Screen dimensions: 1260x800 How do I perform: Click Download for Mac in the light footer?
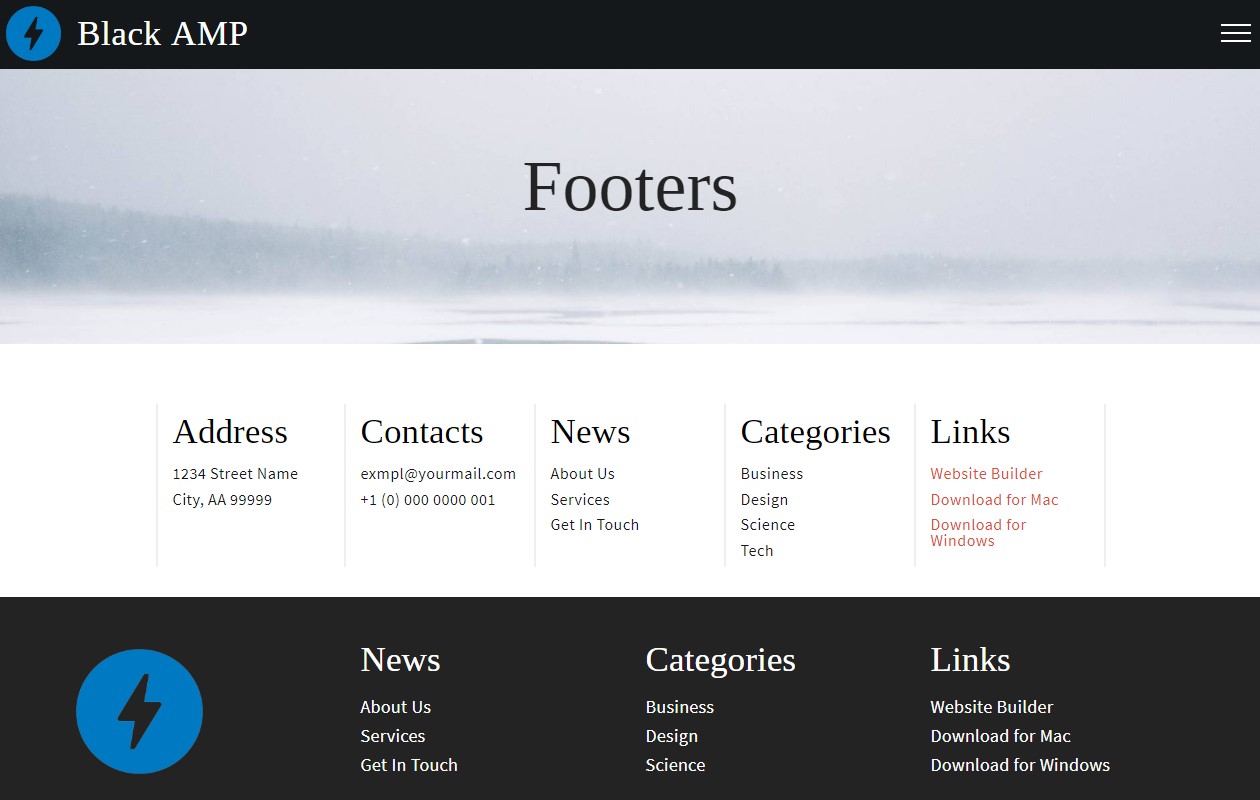[994, 499]
